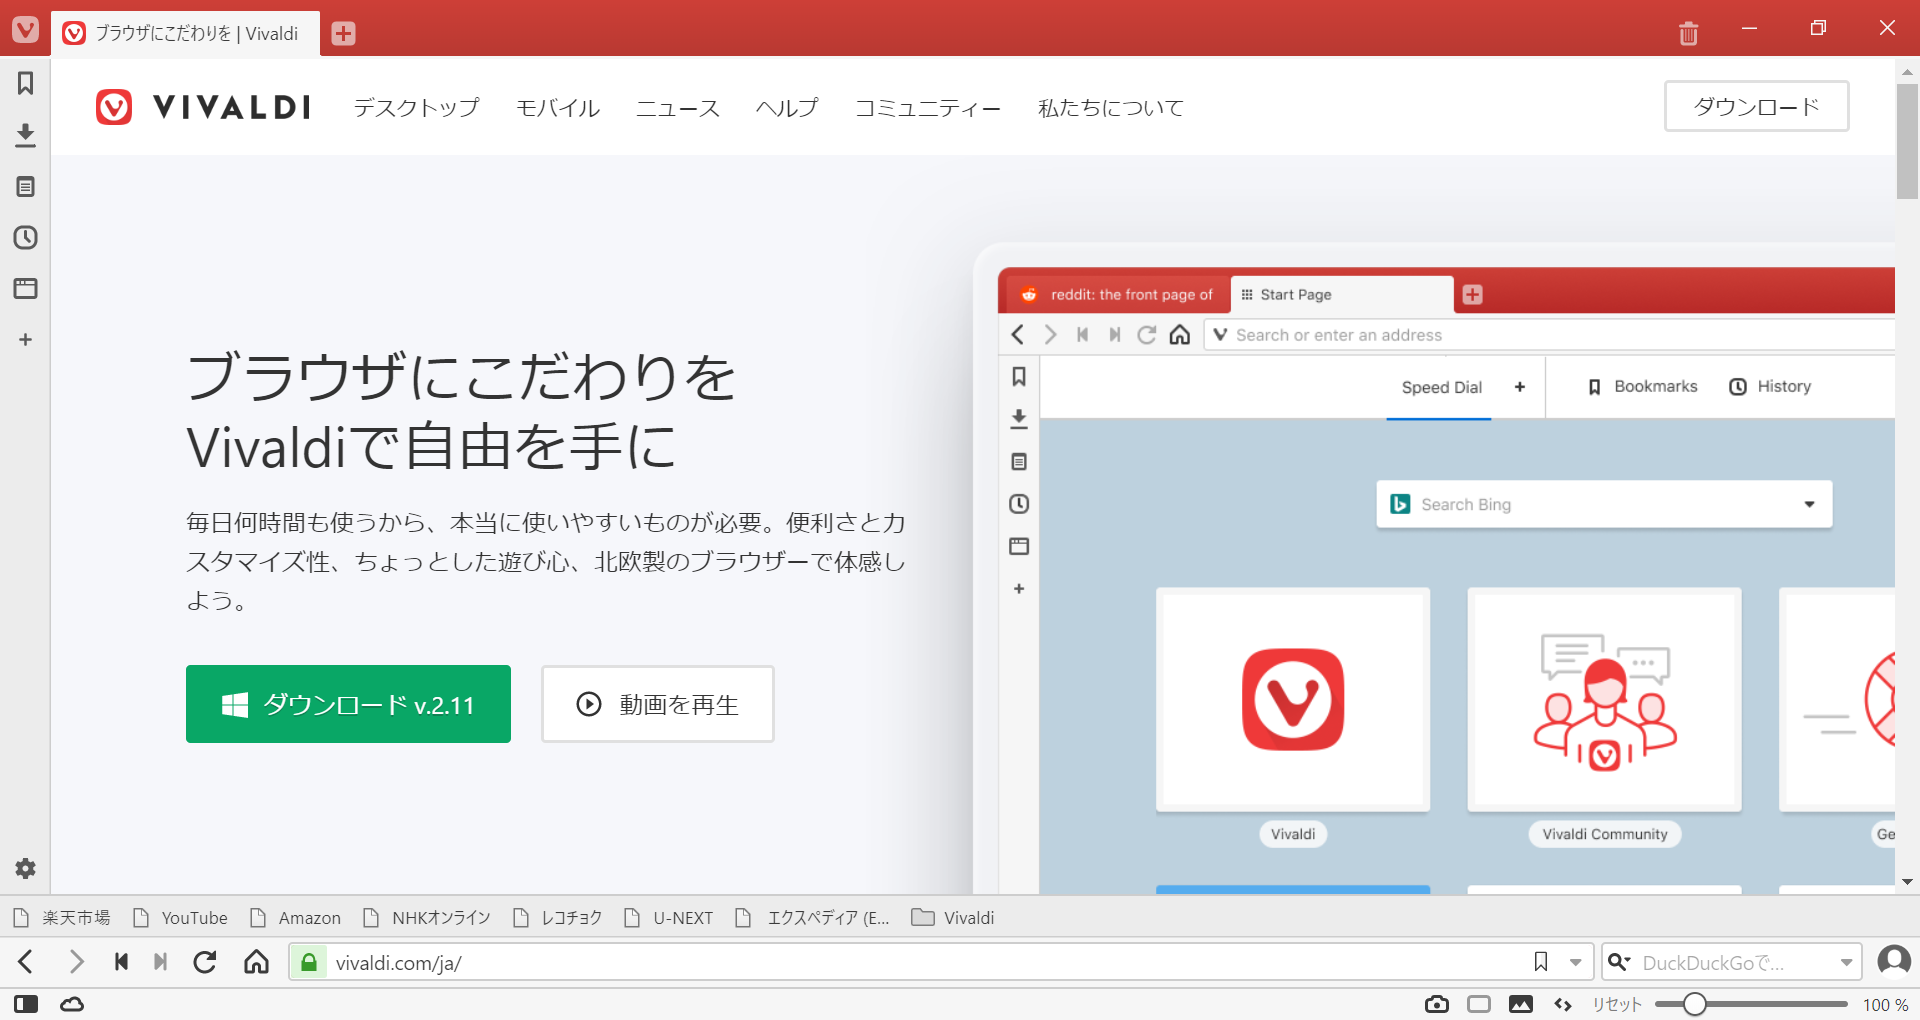Screen dimensions: 1920x1020
Task: Open the モバイル menu item
Action: pyautogui.click(x=557, y=107)
